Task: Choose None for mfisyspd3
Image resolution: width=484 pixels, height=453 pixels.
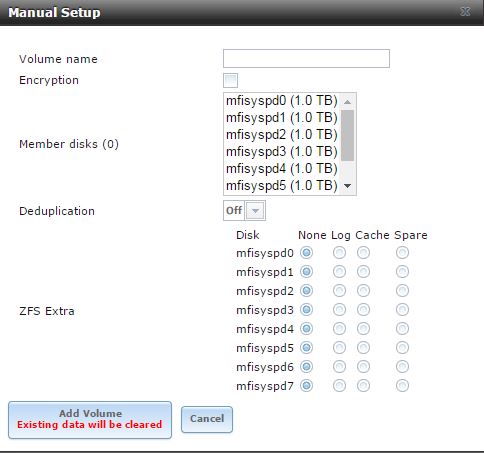Action: (x=306, y=310)
